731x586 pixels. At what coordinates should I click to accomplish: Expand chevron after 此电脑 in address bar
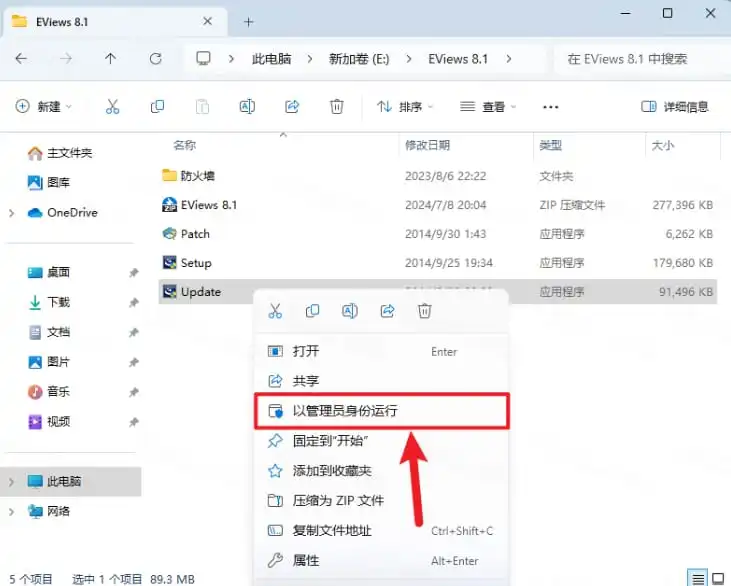pos(310,59)
